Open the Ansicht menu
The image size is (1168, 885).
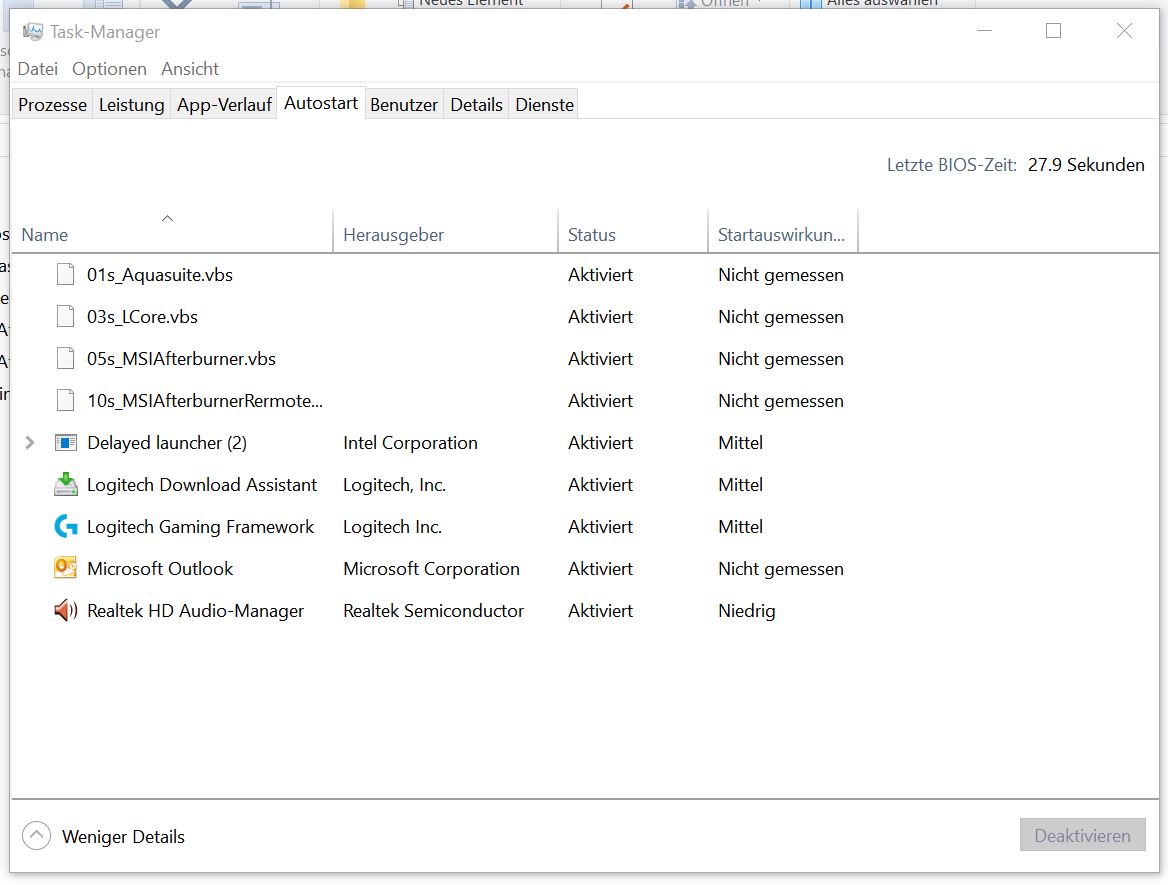coord(190,69)
